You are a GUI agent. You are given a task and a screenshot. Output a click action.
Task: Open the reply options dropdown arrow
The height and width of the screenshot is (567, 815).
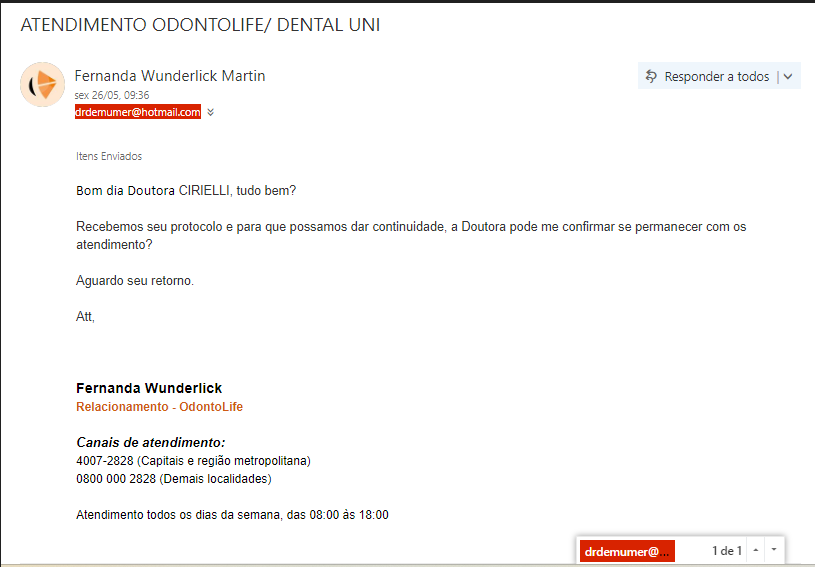[x=788, y=76]
